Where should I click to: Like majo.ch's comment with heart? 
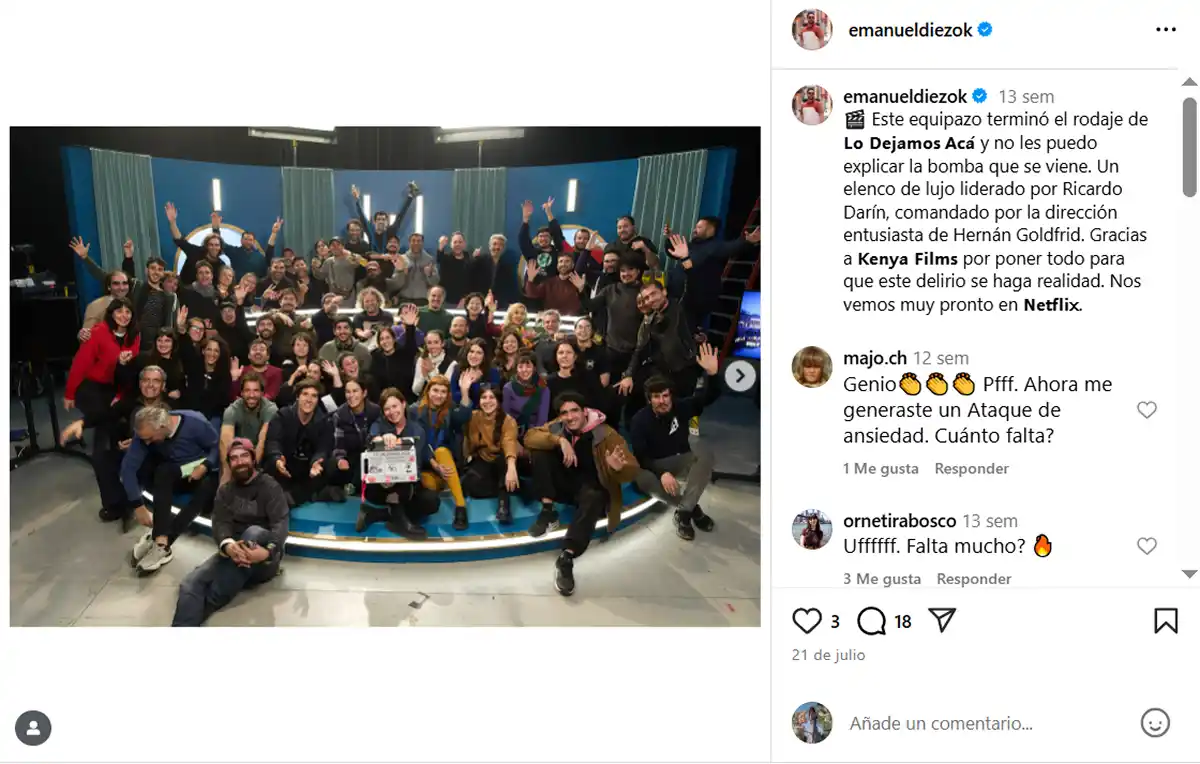click(1147, 410)
